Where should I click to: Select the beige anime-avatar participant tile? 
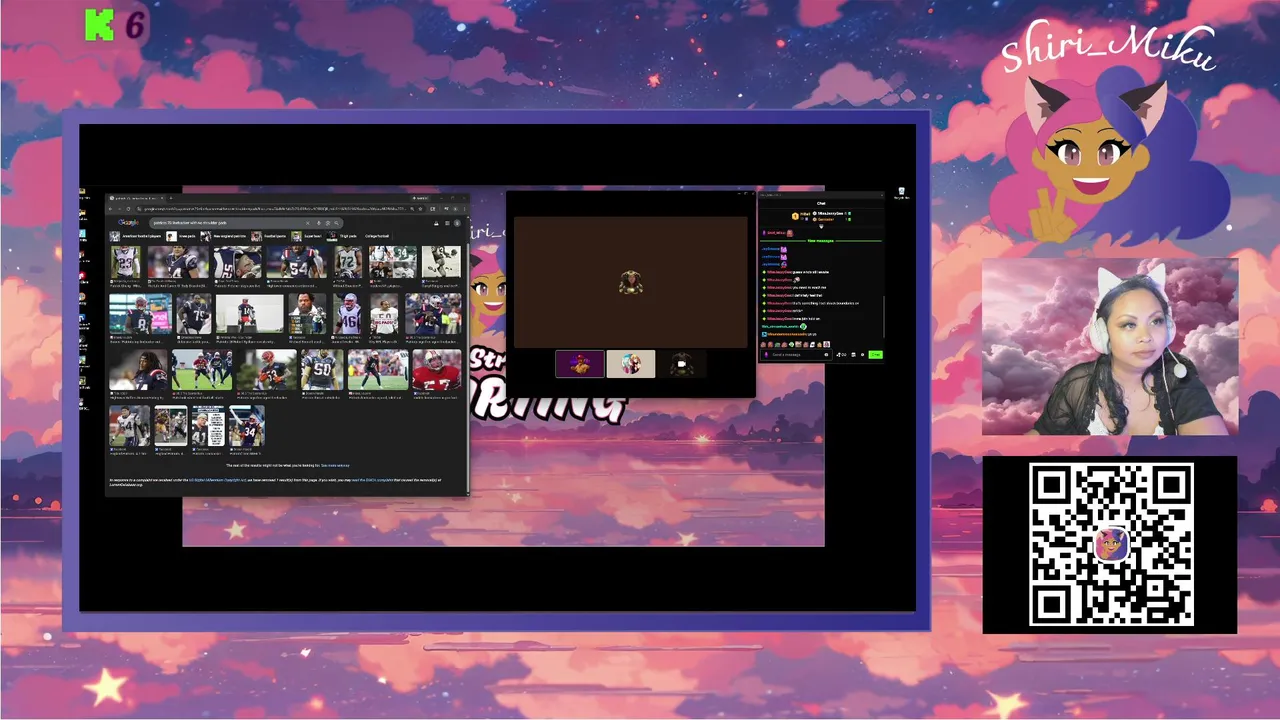(631, 364)
